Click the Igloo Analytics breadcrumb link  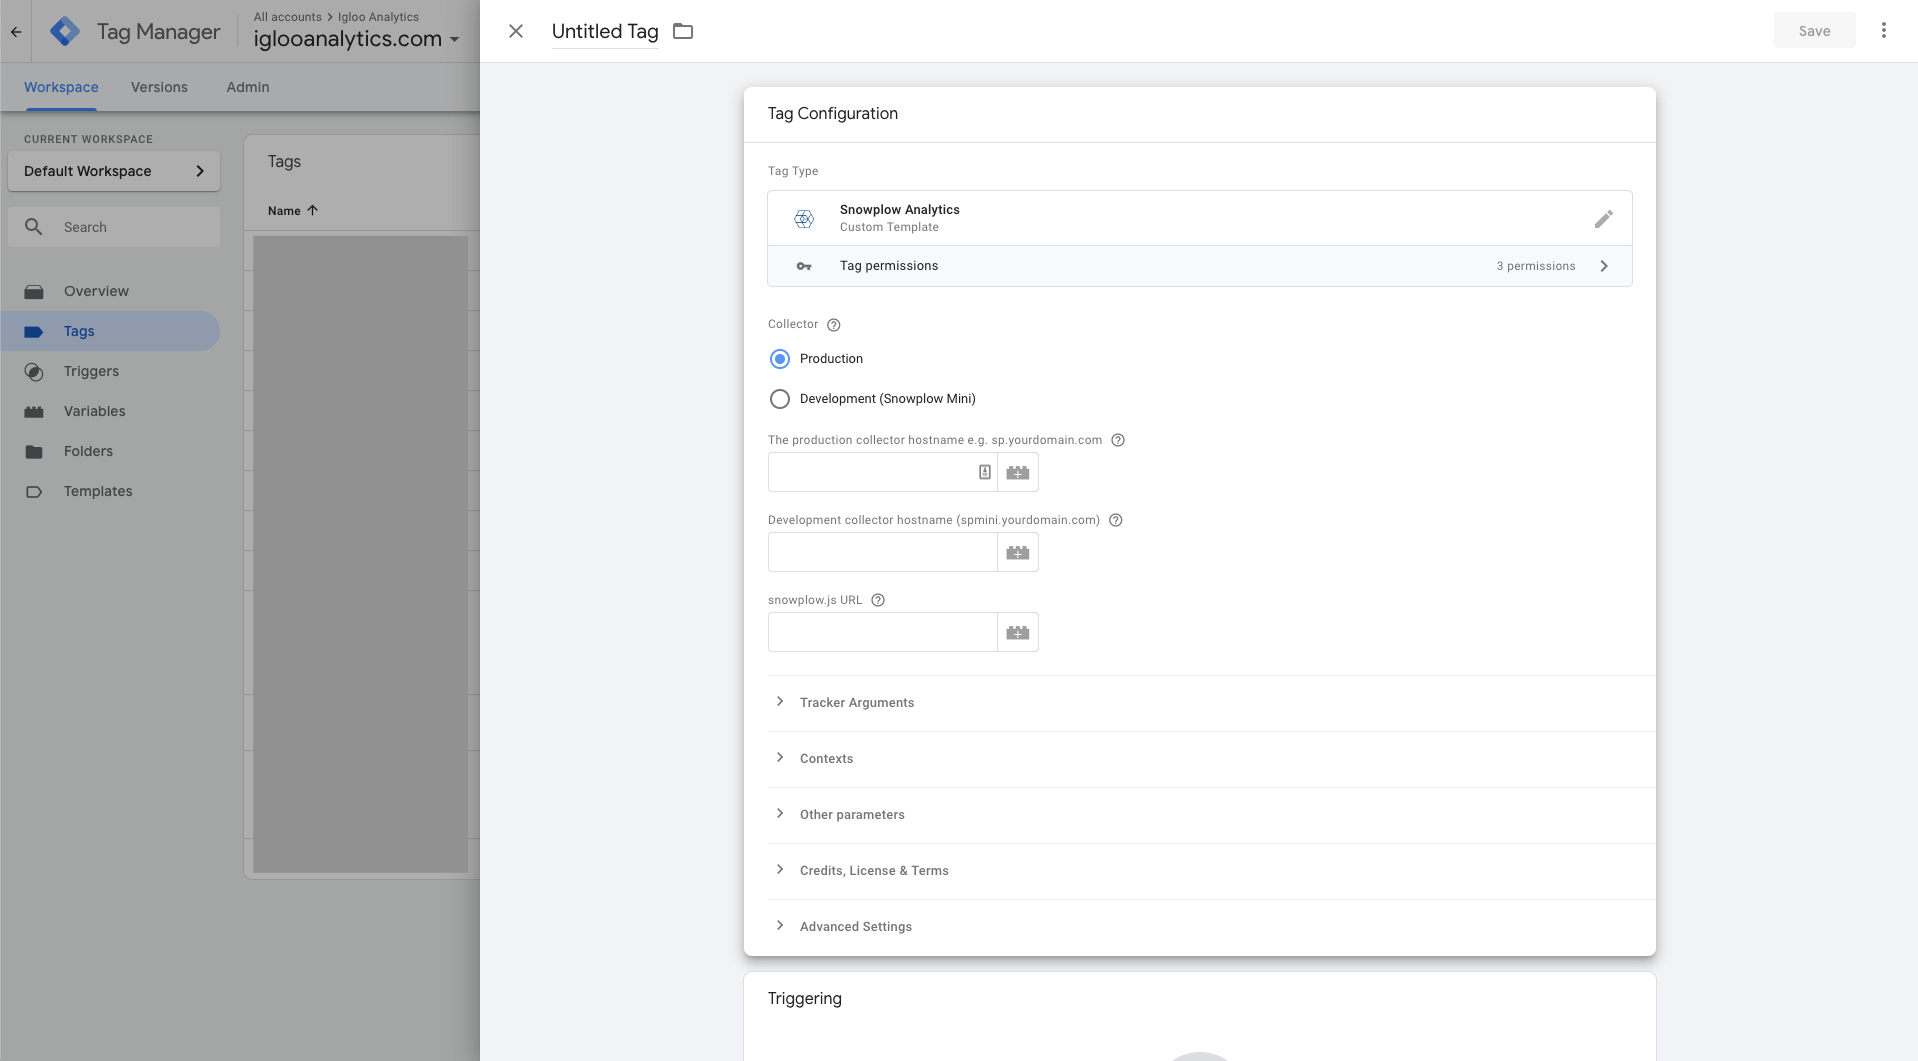click(x=378, y=17)
